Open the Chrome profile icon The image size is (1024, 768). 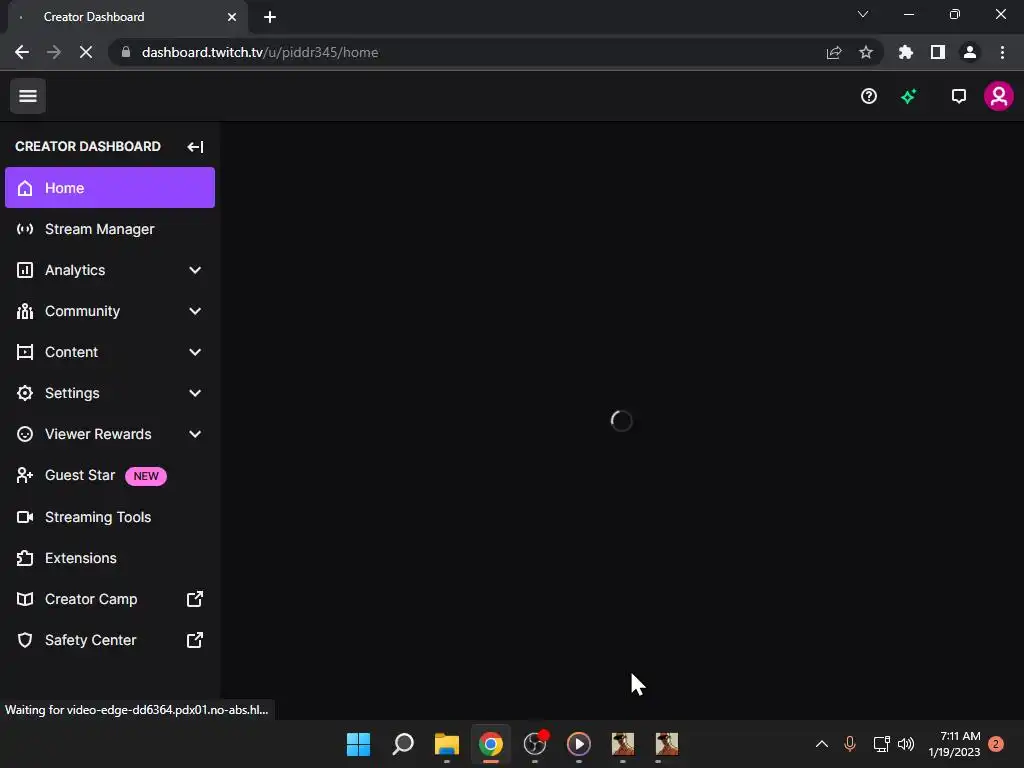[x=970, y=52]
